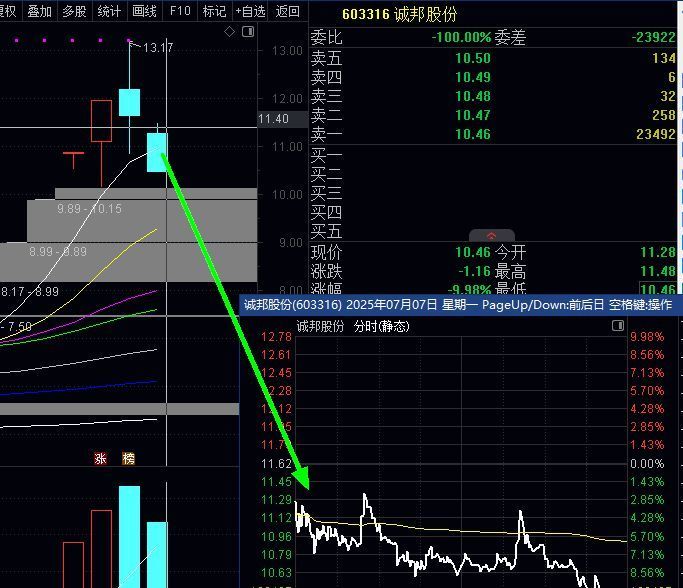Click 卖一 volume 23492
This screenshot has height=588, width=683.
point(656,134)
